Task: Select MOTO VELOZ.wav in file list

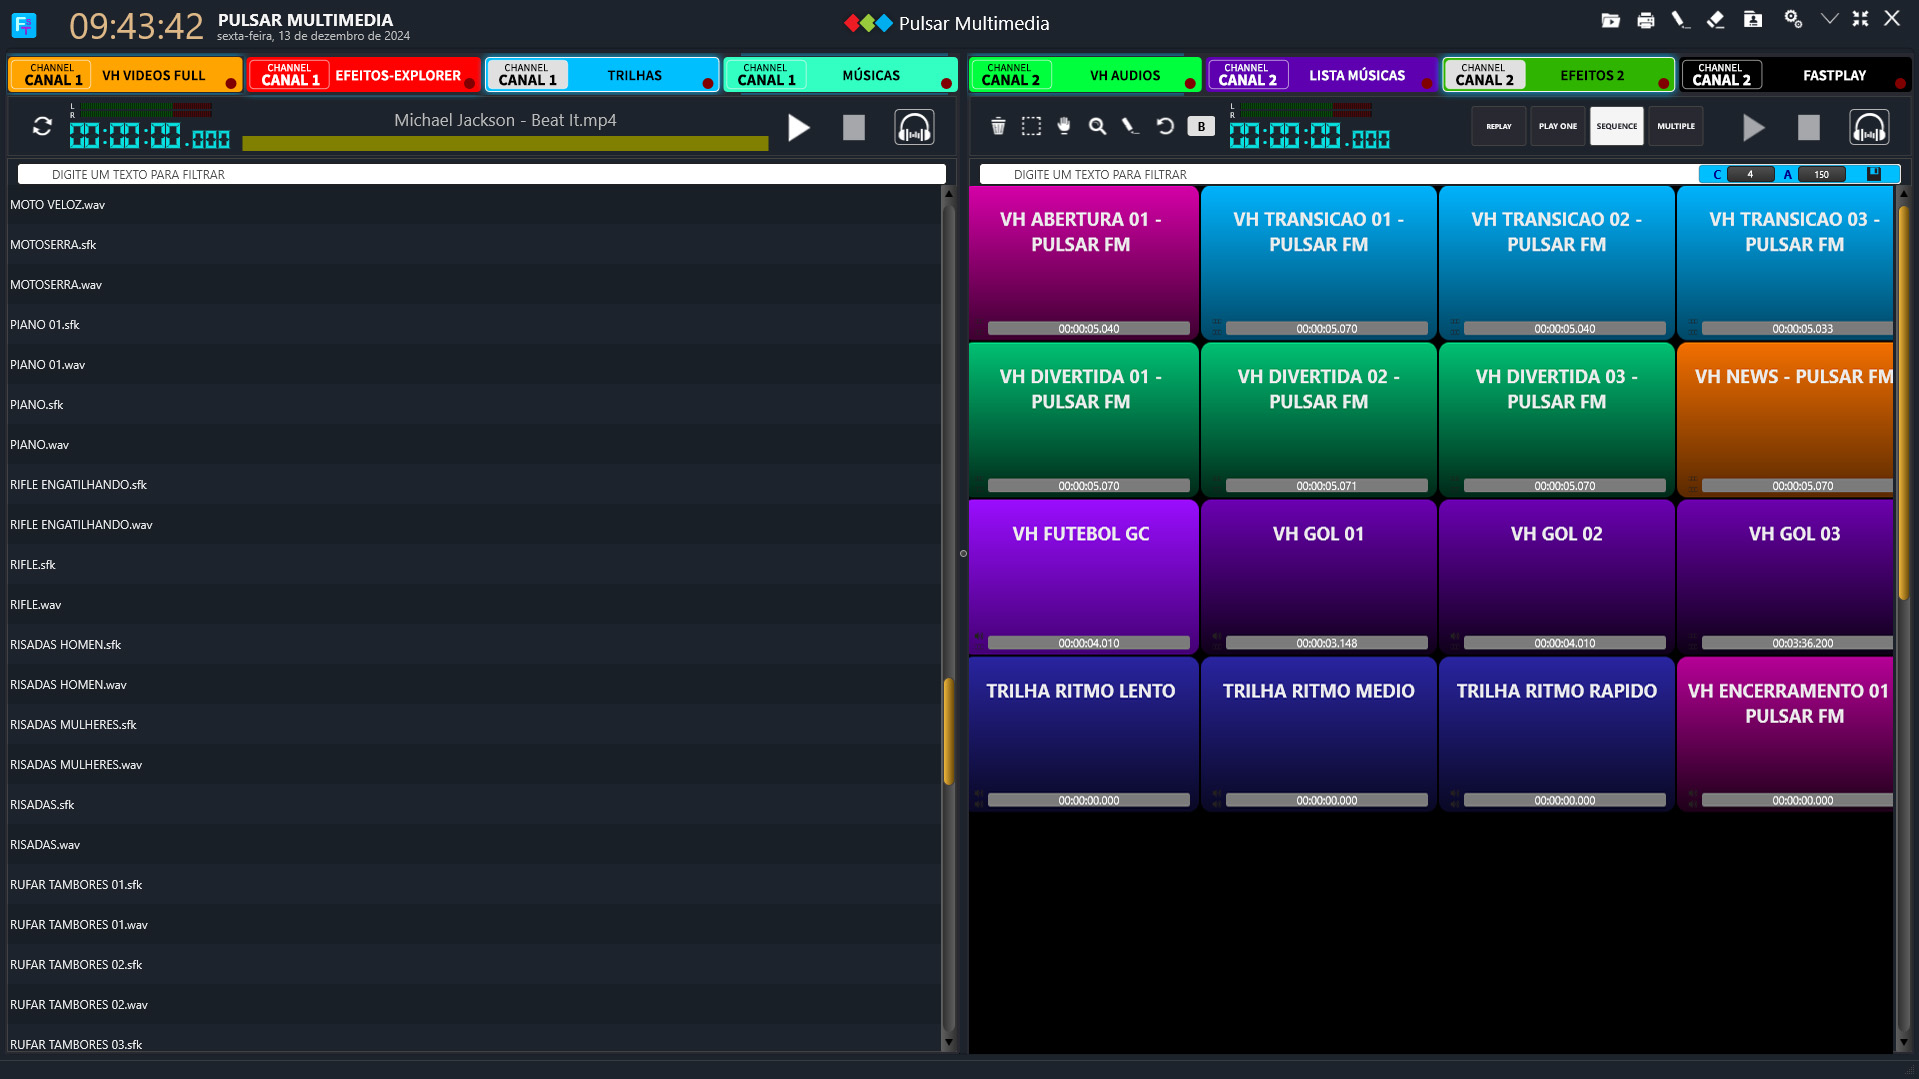Action: (475, 204)
